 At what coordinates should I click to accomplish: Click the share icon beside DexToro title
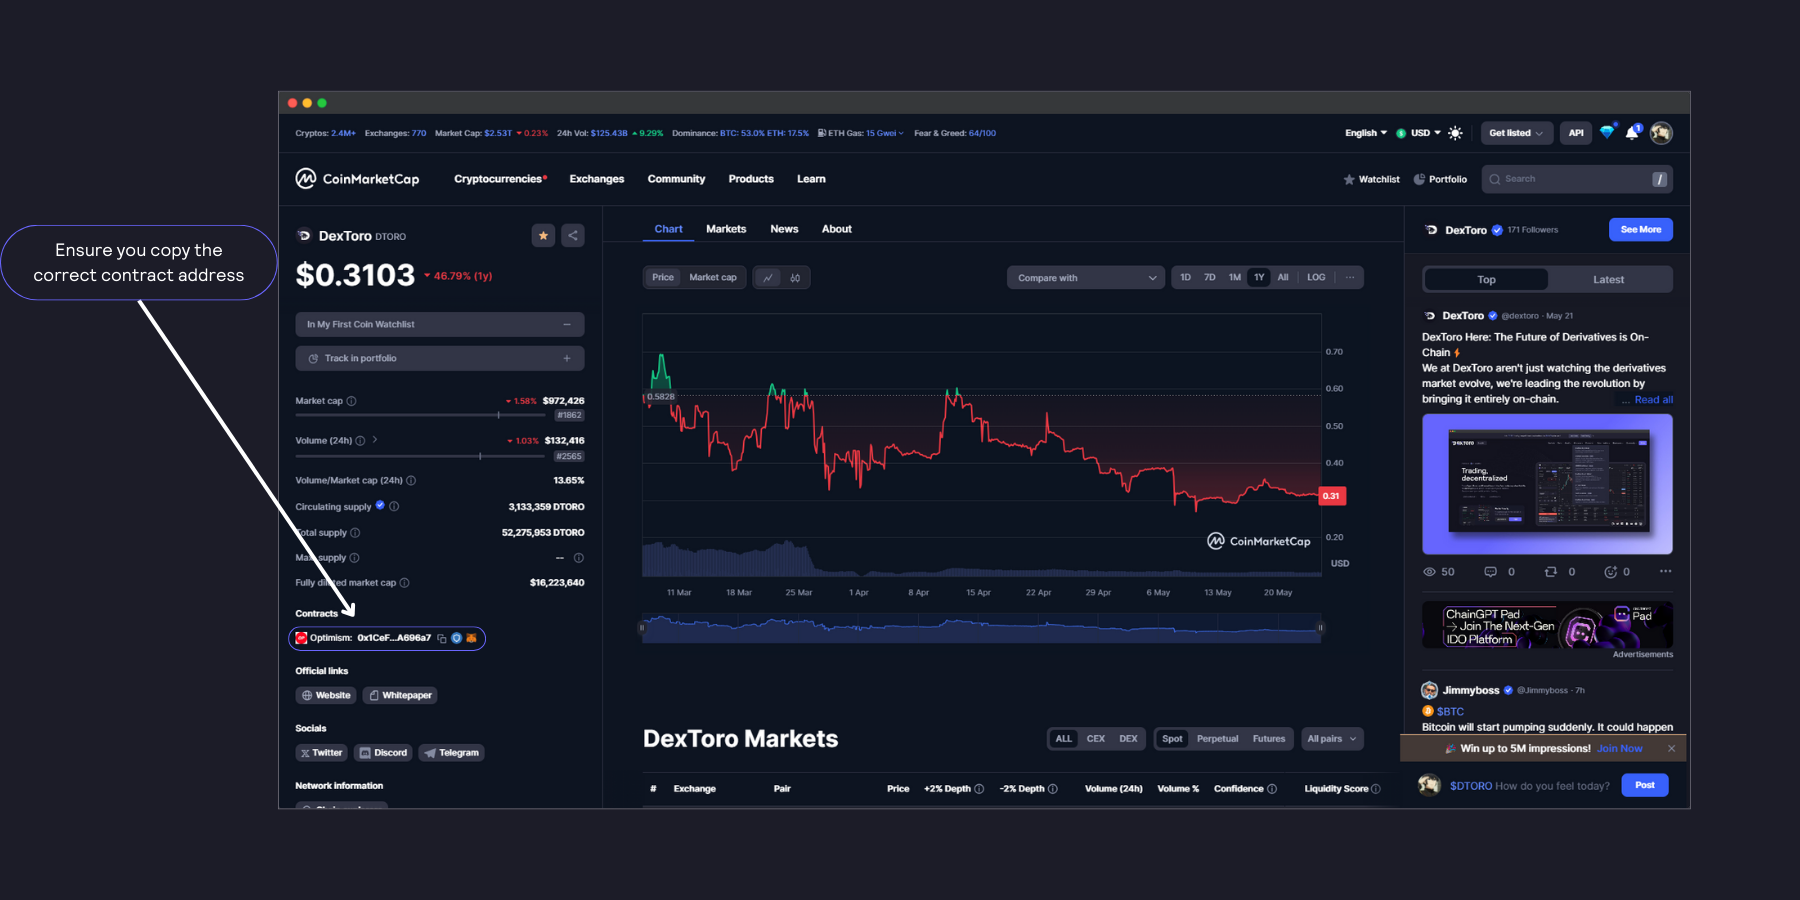[573, 236]
